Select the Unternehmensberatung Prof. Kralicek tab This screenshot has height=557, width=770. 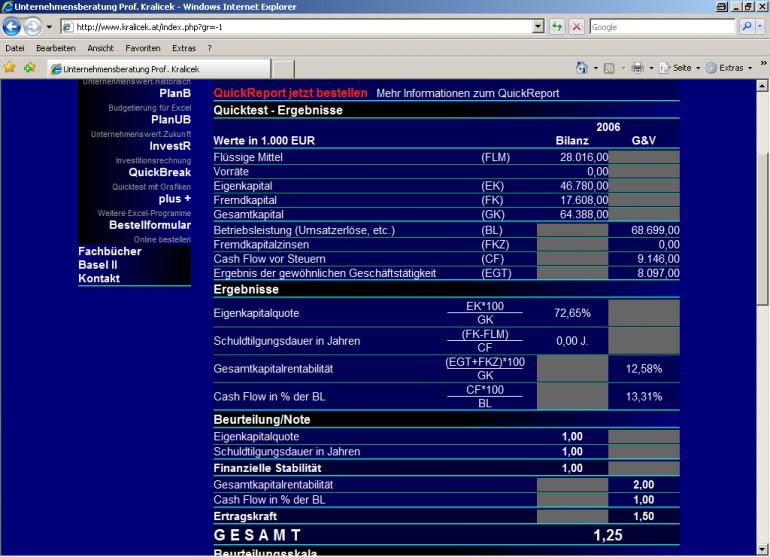130,69
